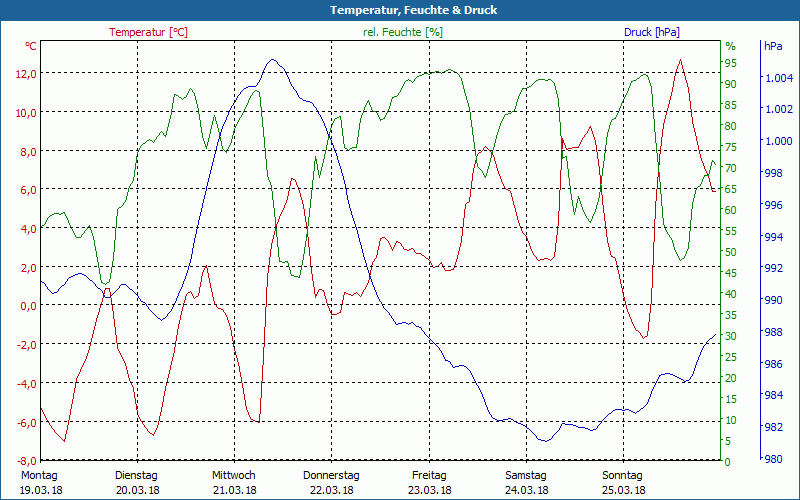Image resolution: width=800 pixels, height=500 pixels.
Task: Select the '10,0' temperature axis value
Action: (x=26, y=113)
